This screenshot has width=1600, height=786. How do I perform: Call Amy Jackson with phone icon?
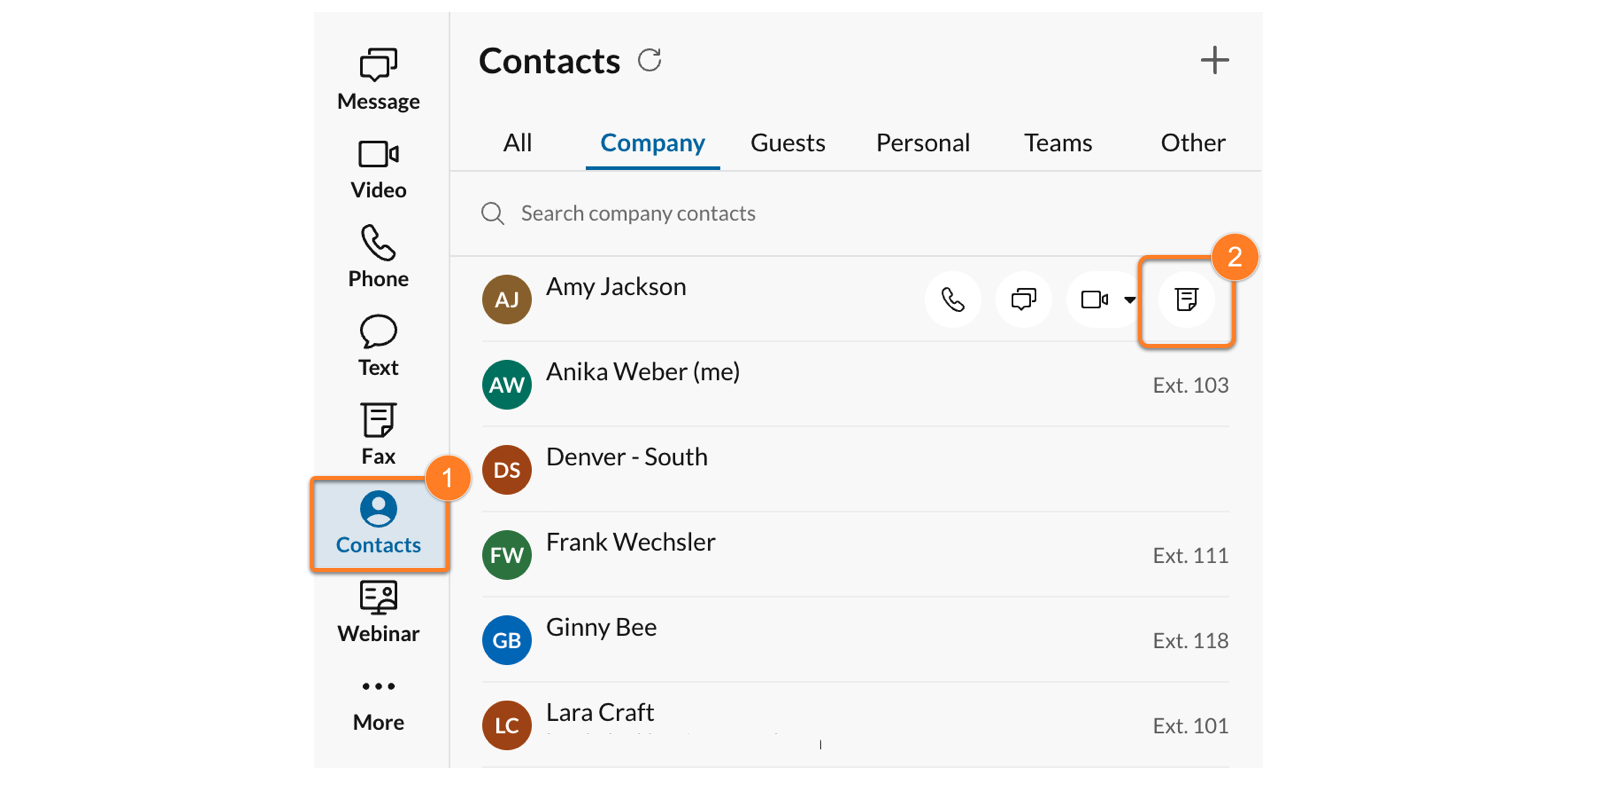tap(953, 299)
